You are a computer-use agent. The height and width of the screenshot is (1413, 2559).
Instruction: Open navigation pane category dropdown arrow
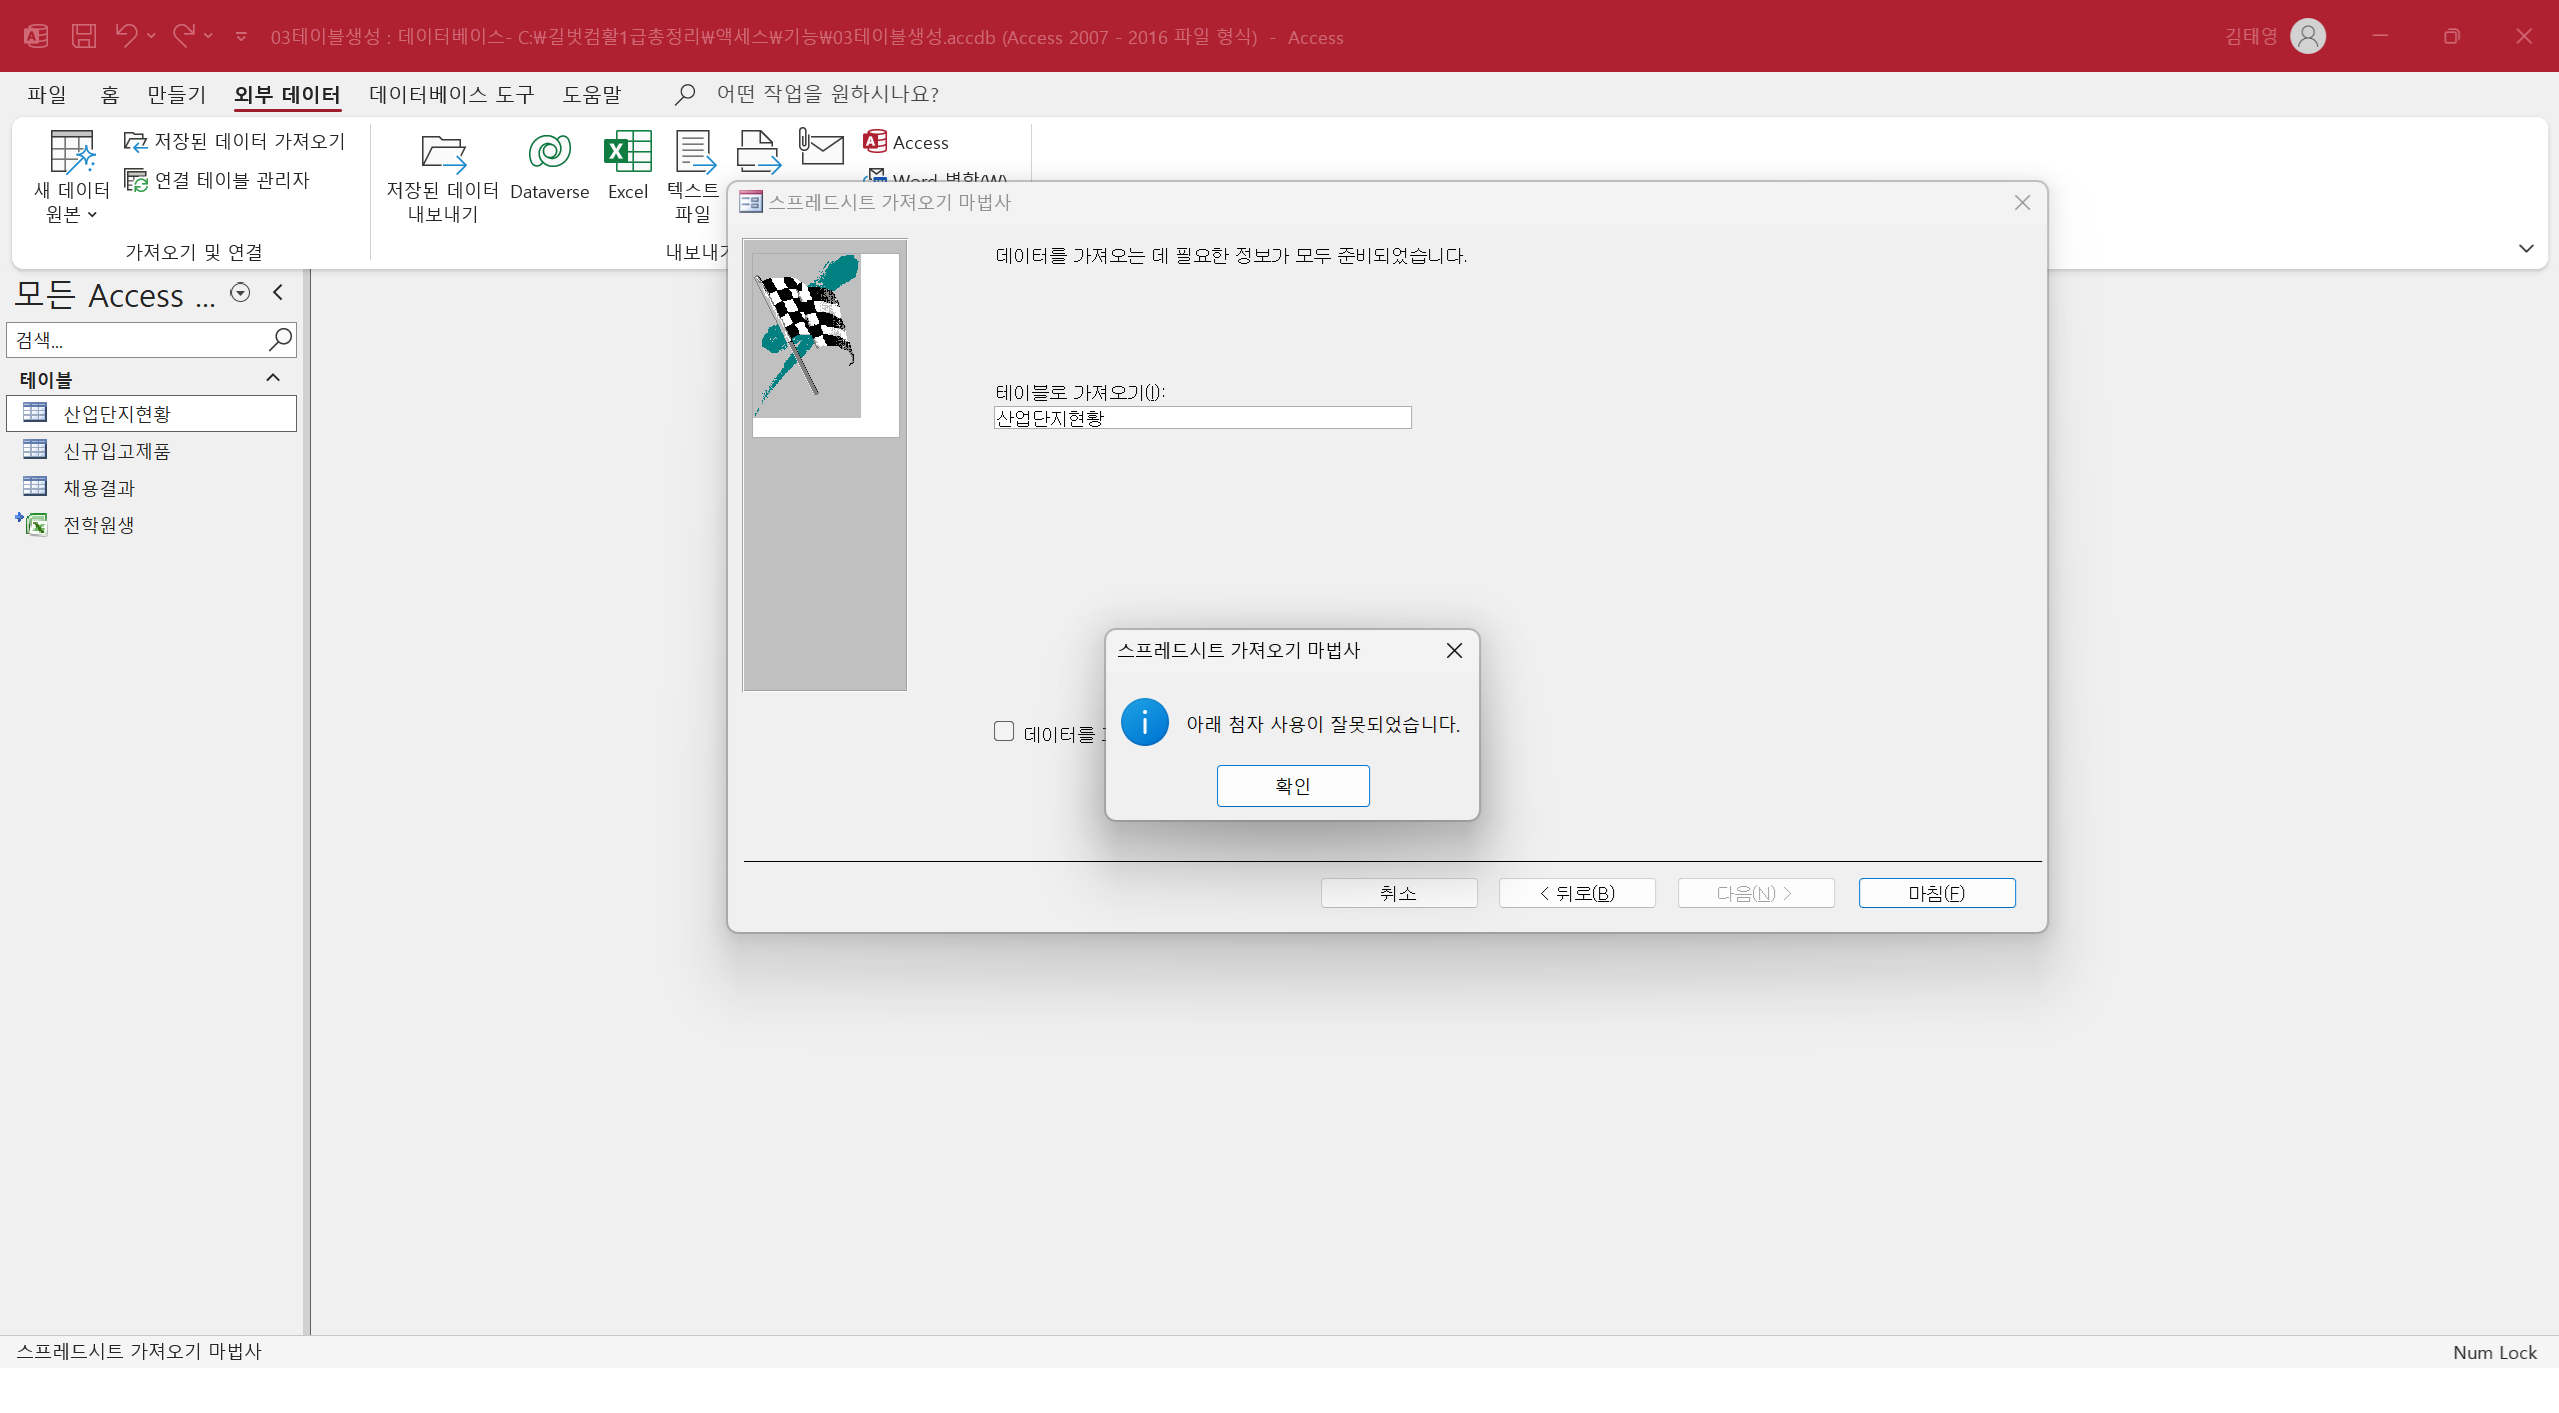240,293
